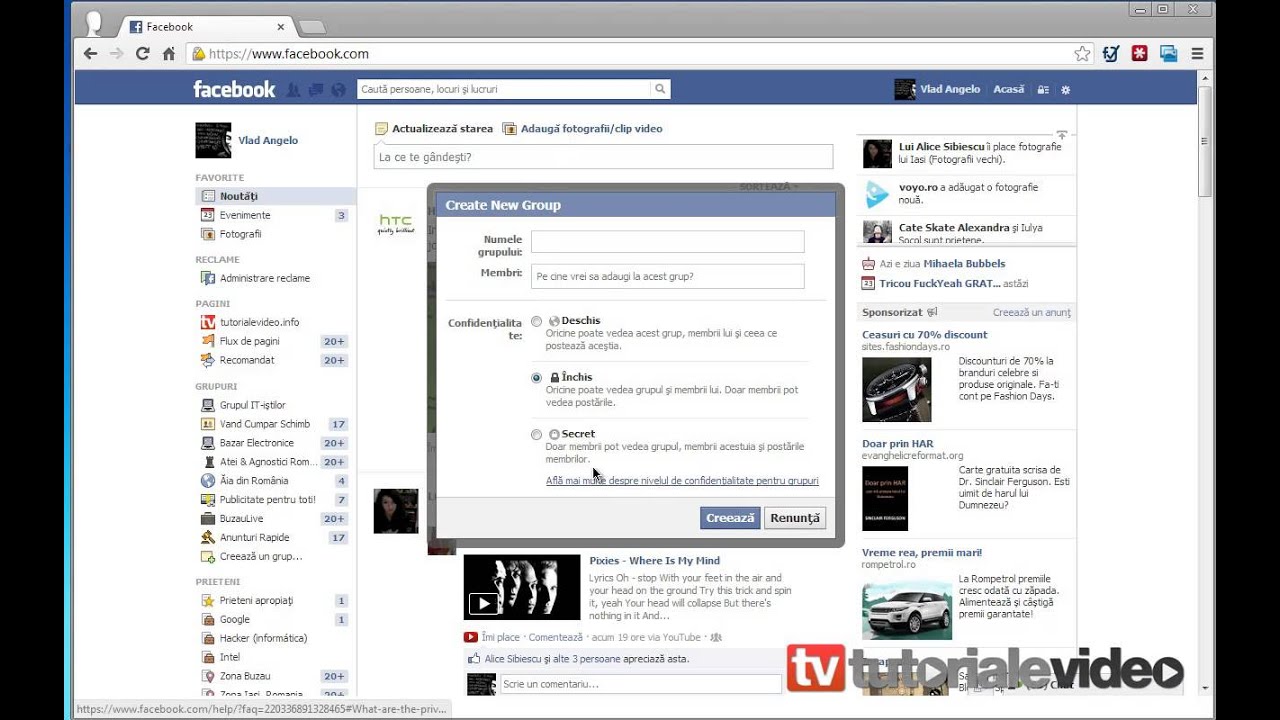This screenshot has height=720, width=1280.
Task: Click the Facebook browser tab
Action: click(x=205, y=27)
